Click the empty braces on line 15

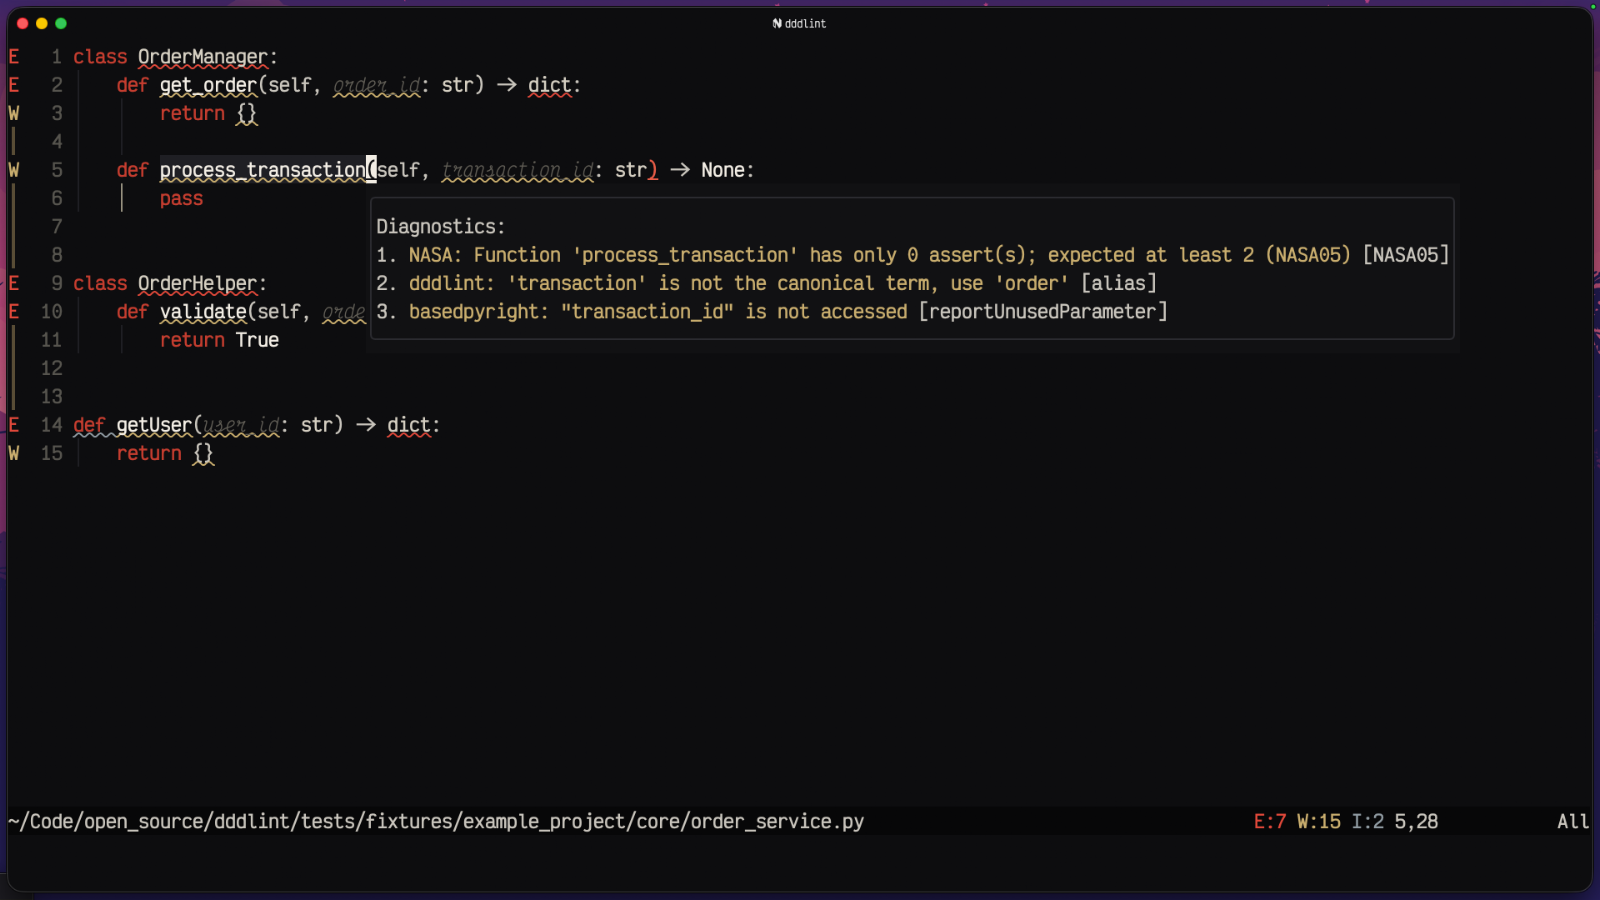203,453
